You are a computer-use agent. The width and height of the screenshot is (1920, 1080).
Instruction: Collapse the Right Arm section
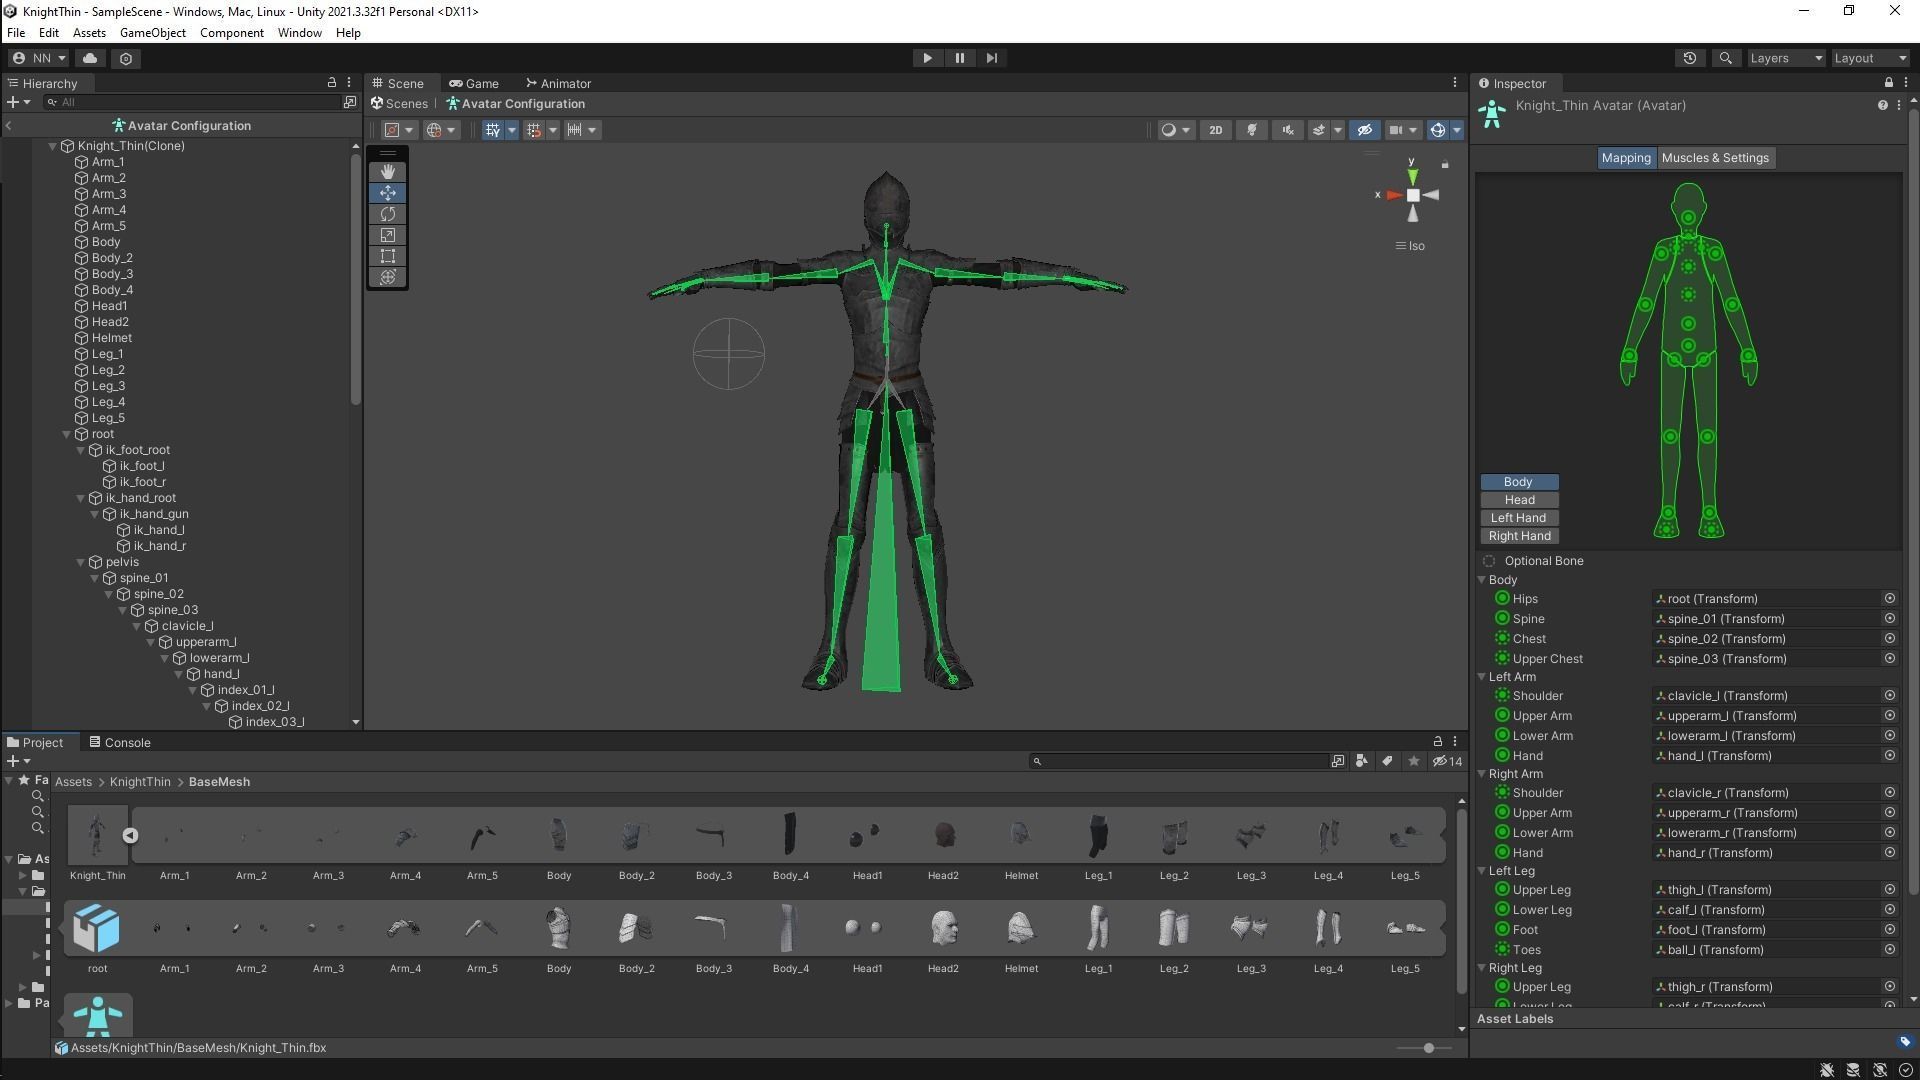pyautogui.click(x=1482, y=774)
